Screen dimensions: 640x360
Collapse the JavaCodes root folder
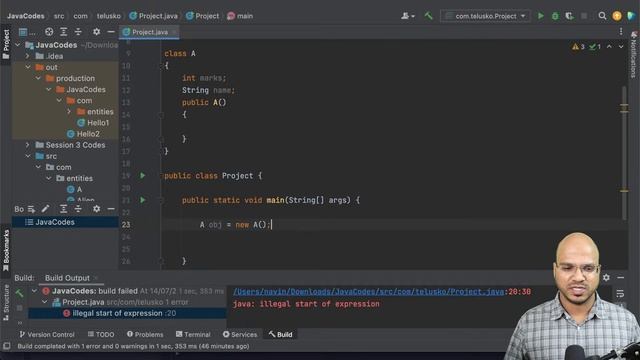pyautogui.click(x=18, y=45)
